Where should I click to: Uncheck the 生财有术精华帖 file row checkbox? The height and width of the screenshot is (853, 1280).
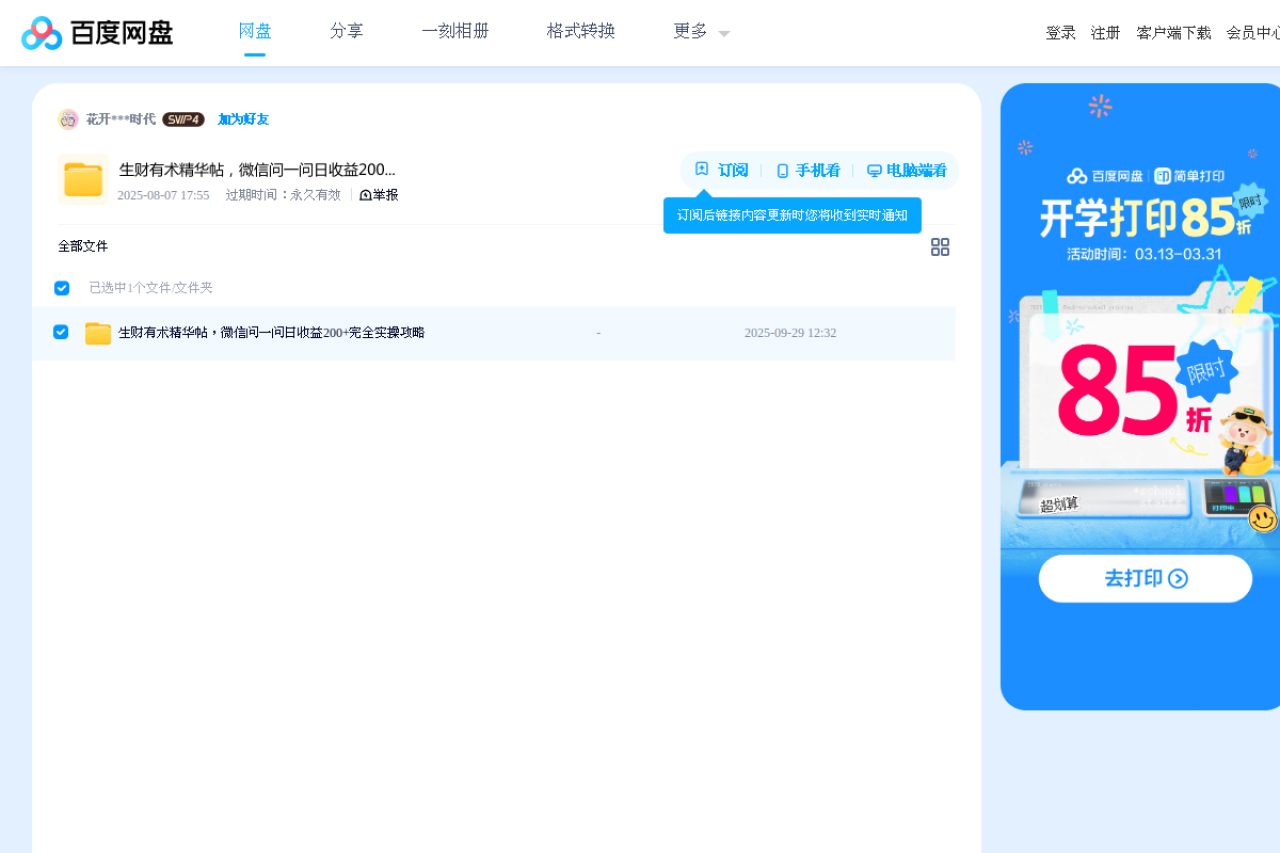coord(60,332)
